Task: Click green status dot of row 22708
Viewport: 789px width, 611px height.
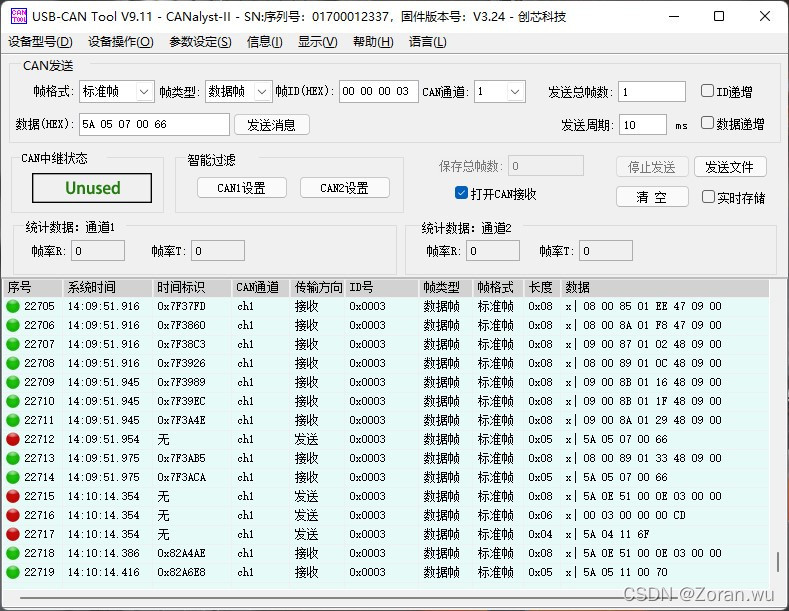Action: (x=13, y=363)
